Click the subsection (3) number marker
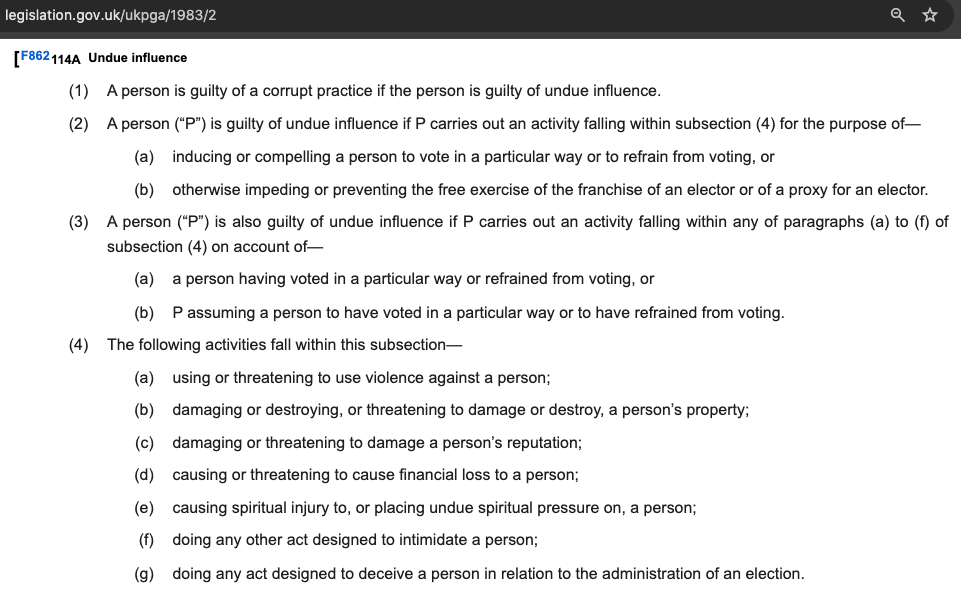The image size is (961, 593). click(79, 222)
